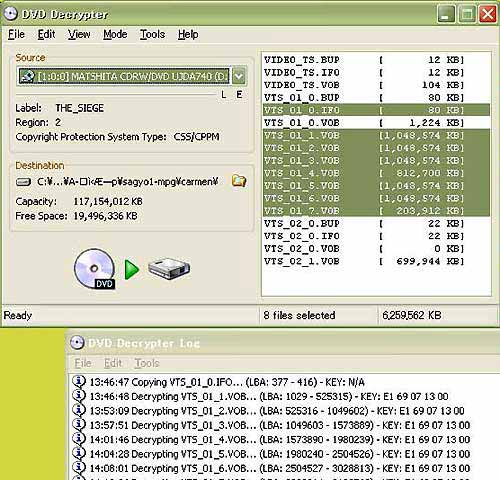Open the File menu in DVD Decrypter
The height and width of the screenshot is (480, 500).
(x=16, y=34)
